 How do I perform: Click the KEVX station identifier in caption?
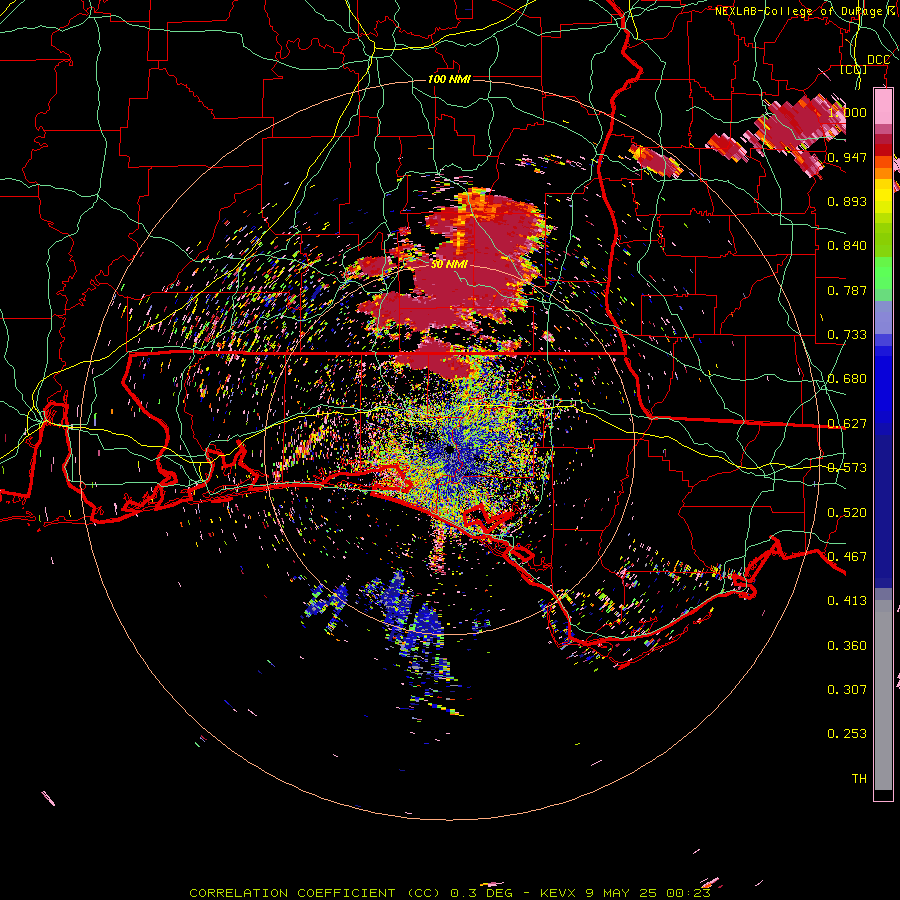558,893
